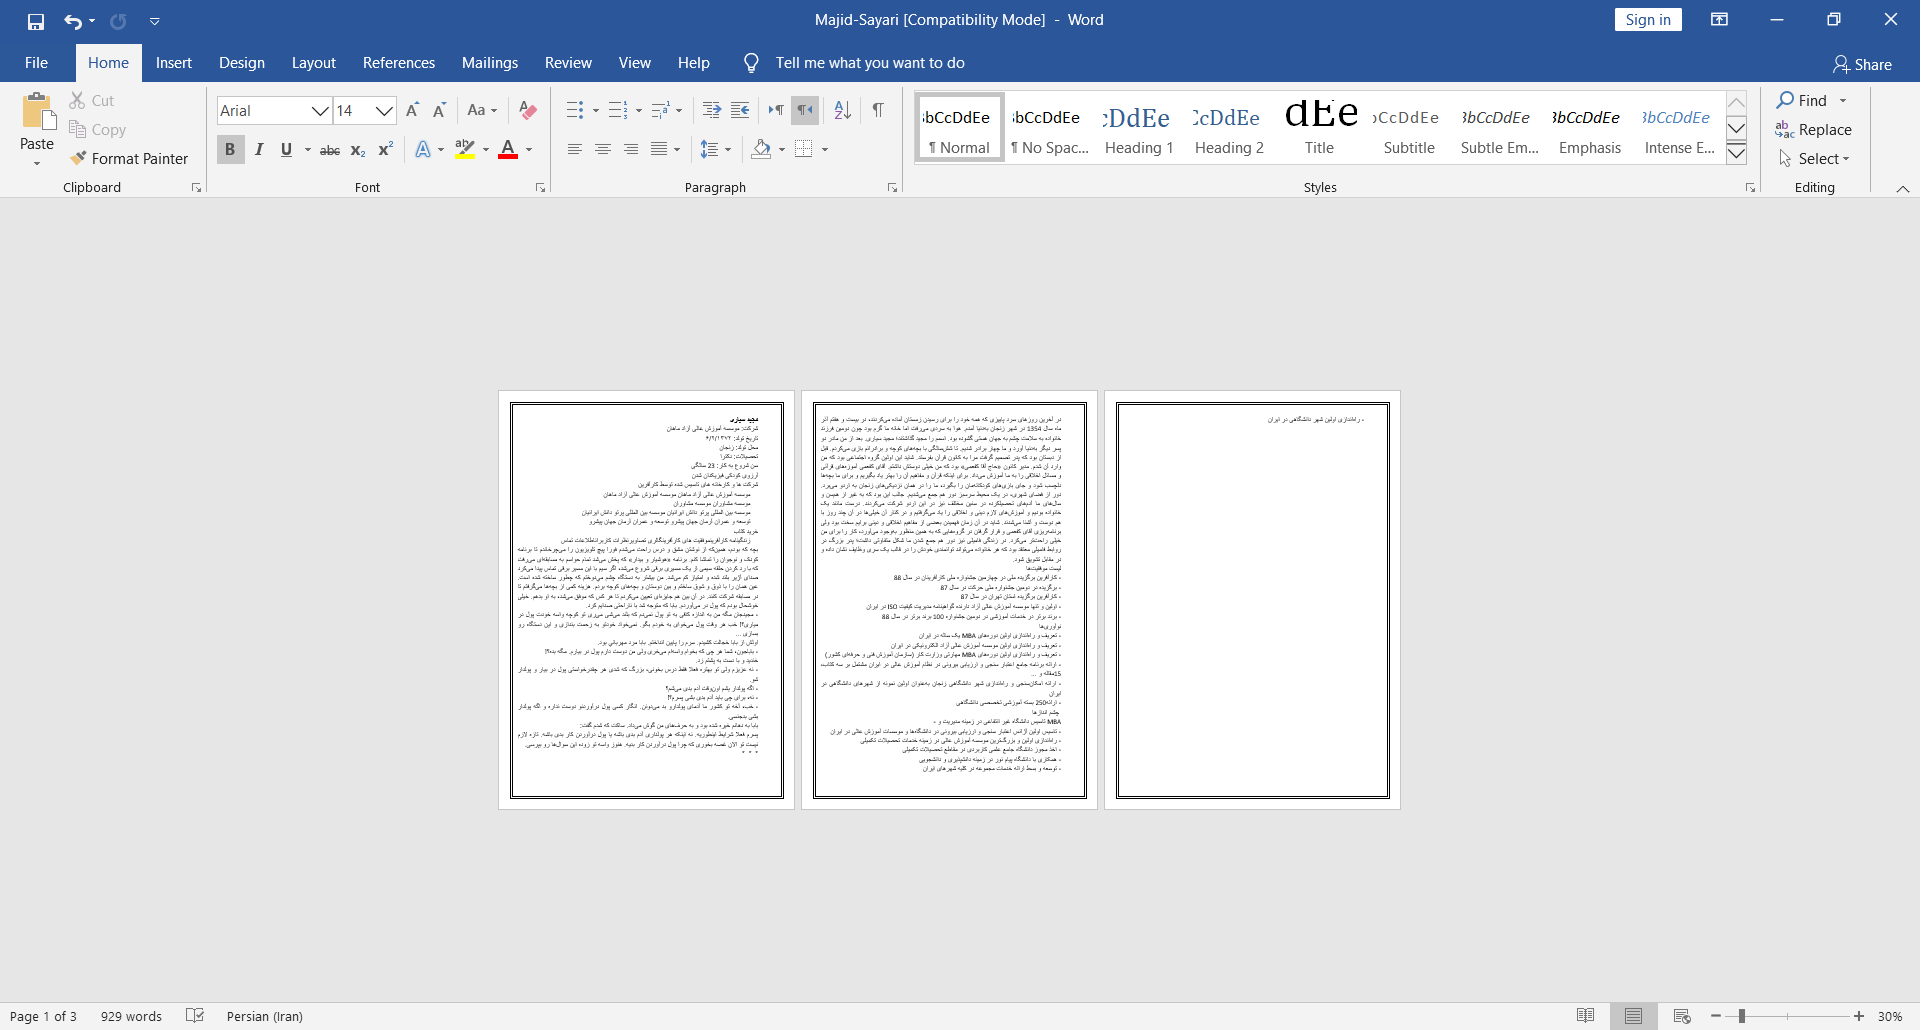Click the Redo icon in the title bar
The image size is (1924, 1030).
118,20
